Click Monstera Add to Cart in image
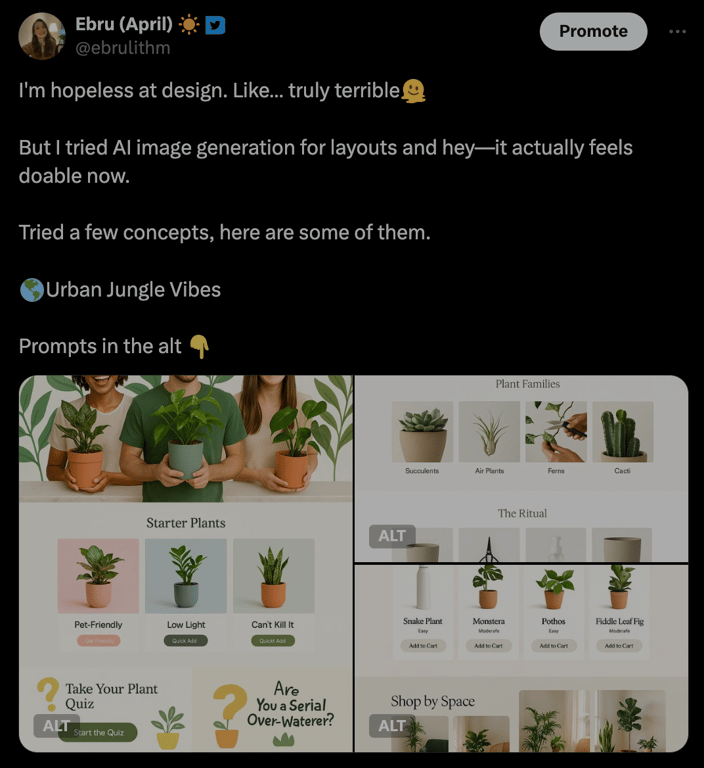This screenshot has height=768, width=704. point(488,645)
